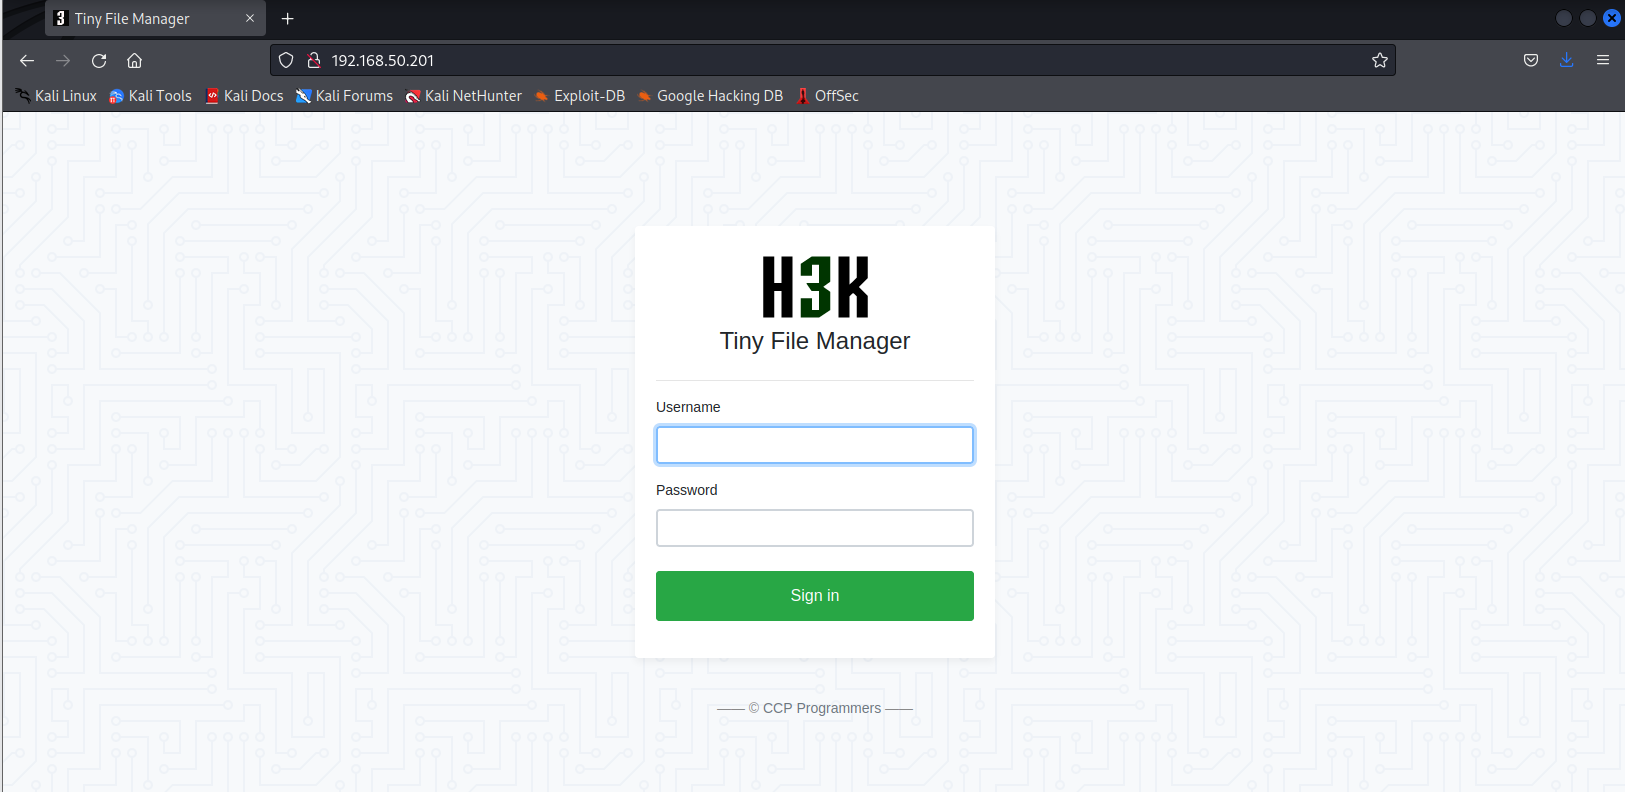Go to the browser home page
The image size is (1625, 792).
pos(135,61)
